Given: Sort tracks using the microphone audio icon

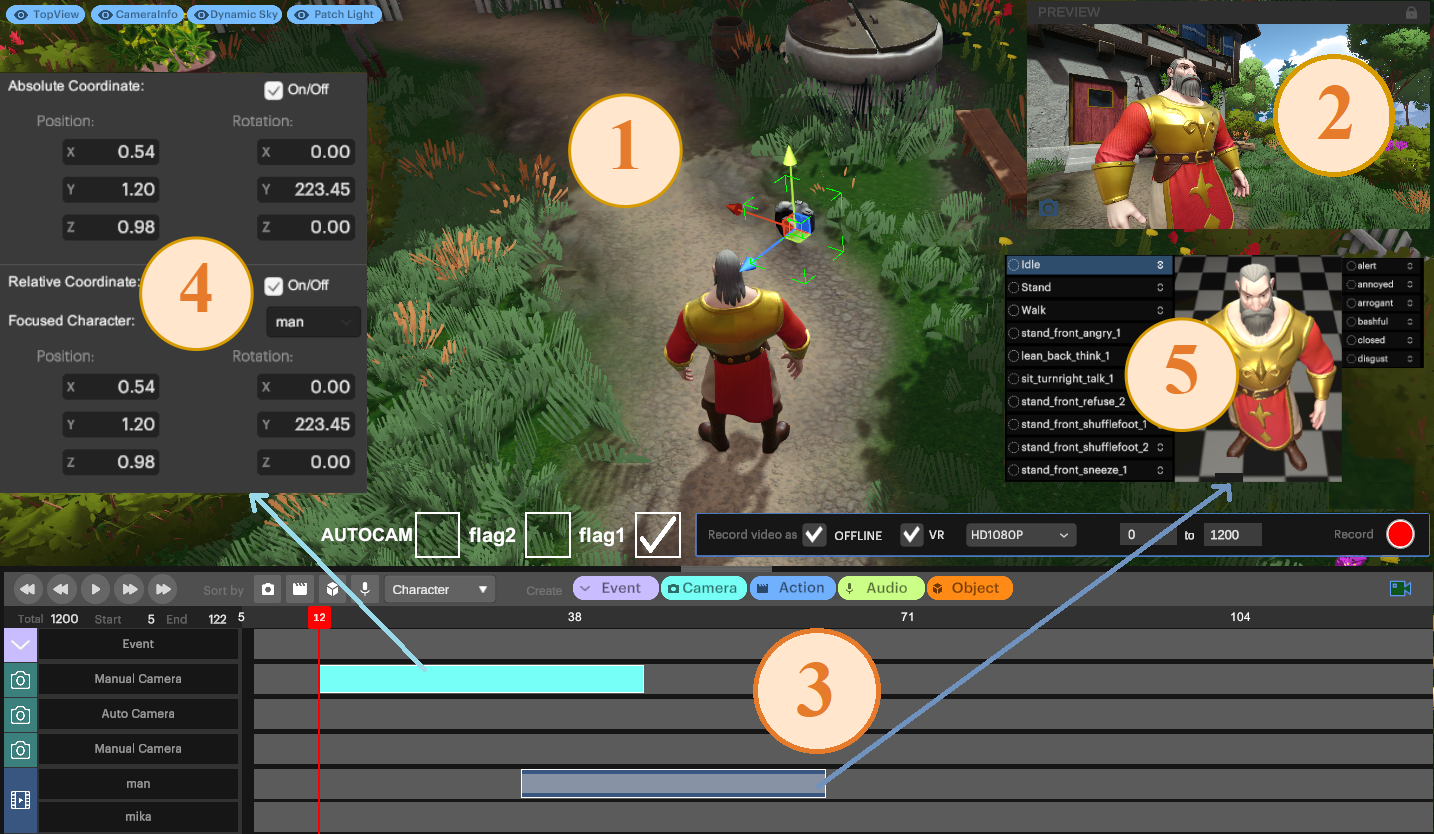Looking at the screenshot, I should coord(364,589).
